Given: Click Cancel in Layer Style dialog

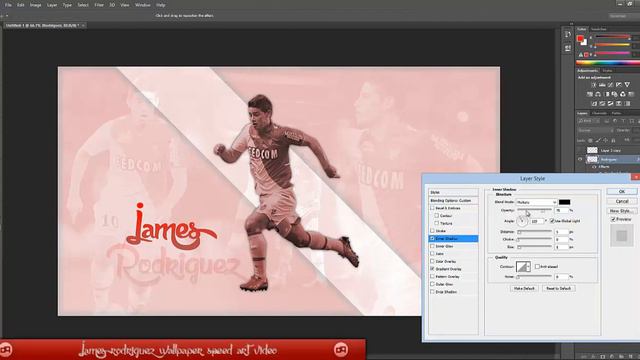Looking at the screenshot, I should point(622,201).
